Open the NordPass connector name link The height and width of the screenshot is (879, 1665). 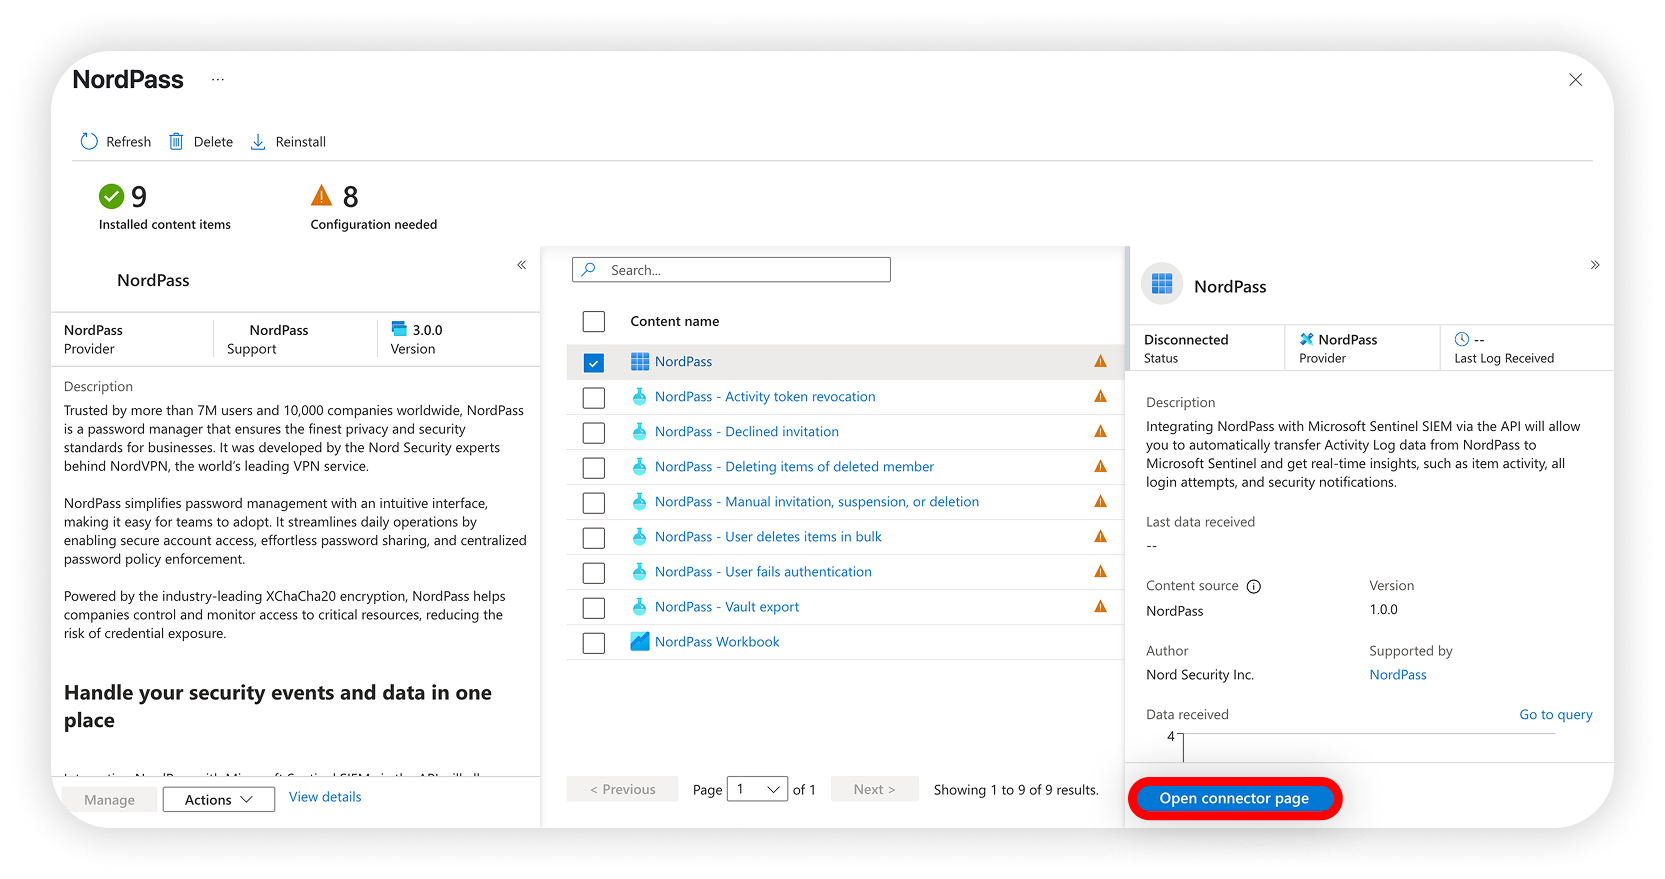pos(684,362)
